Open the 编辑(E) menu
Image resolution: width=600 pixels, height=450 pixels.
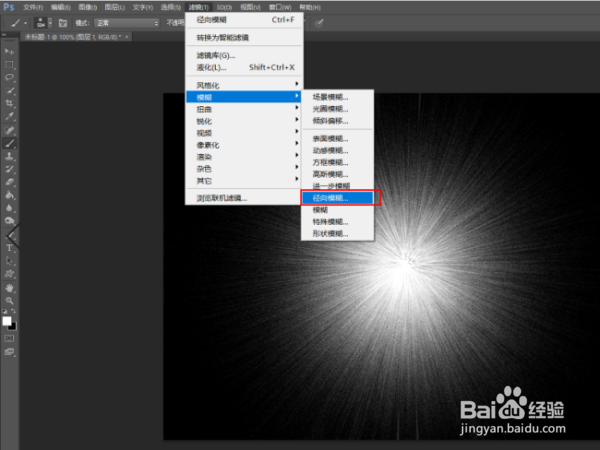coord(60,7)
